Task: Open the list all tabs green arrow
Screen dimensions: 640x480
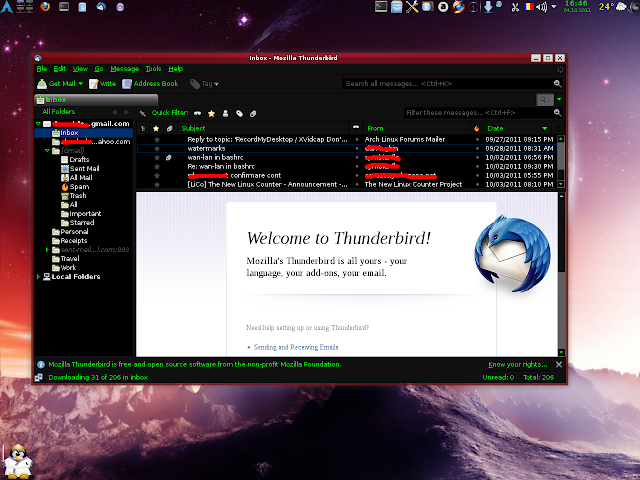Action: coord(559,100)
